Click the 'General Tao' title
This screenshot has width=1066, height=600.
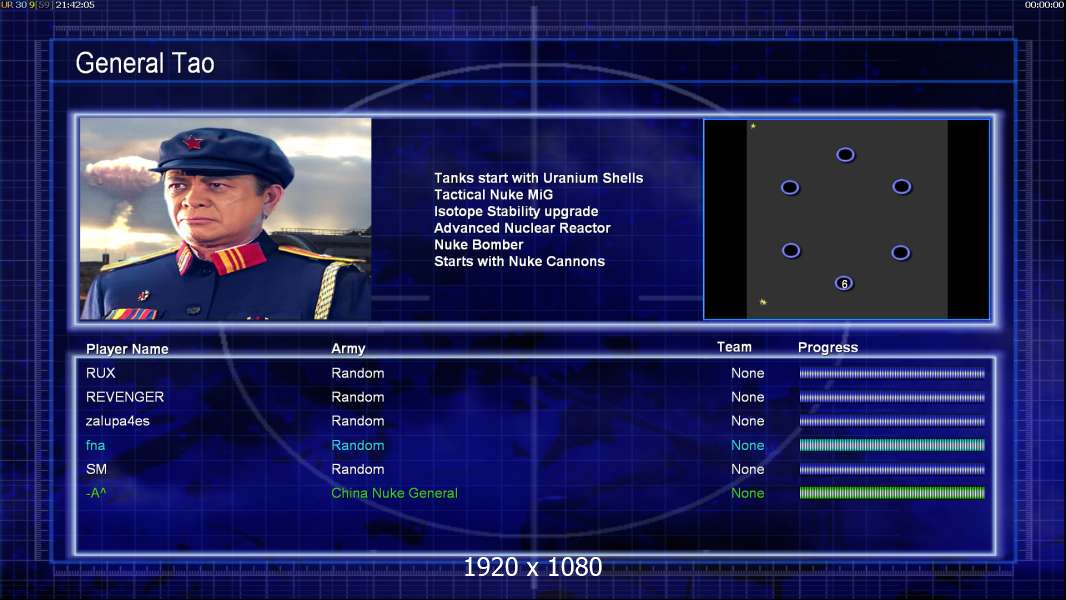click(x=145, y=63)
